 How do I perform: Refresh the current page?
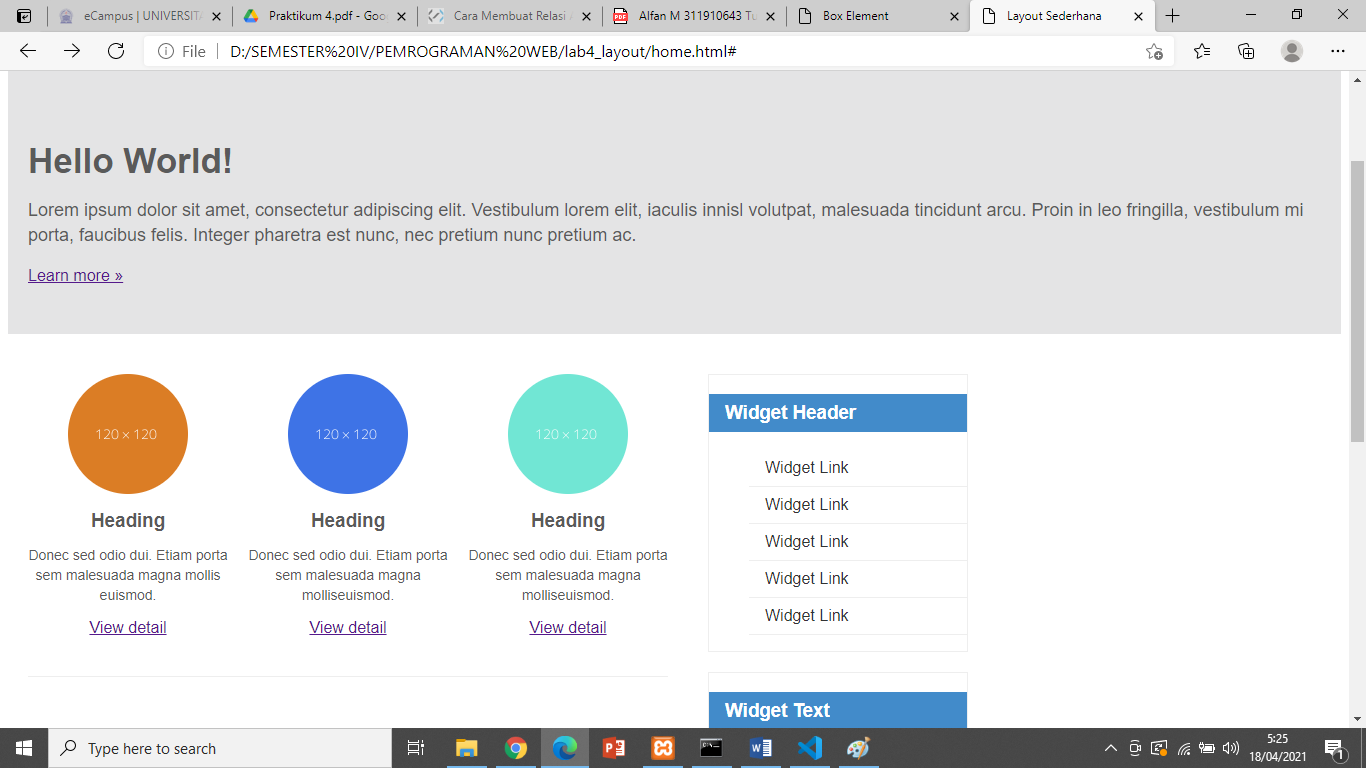pos(116,51)
